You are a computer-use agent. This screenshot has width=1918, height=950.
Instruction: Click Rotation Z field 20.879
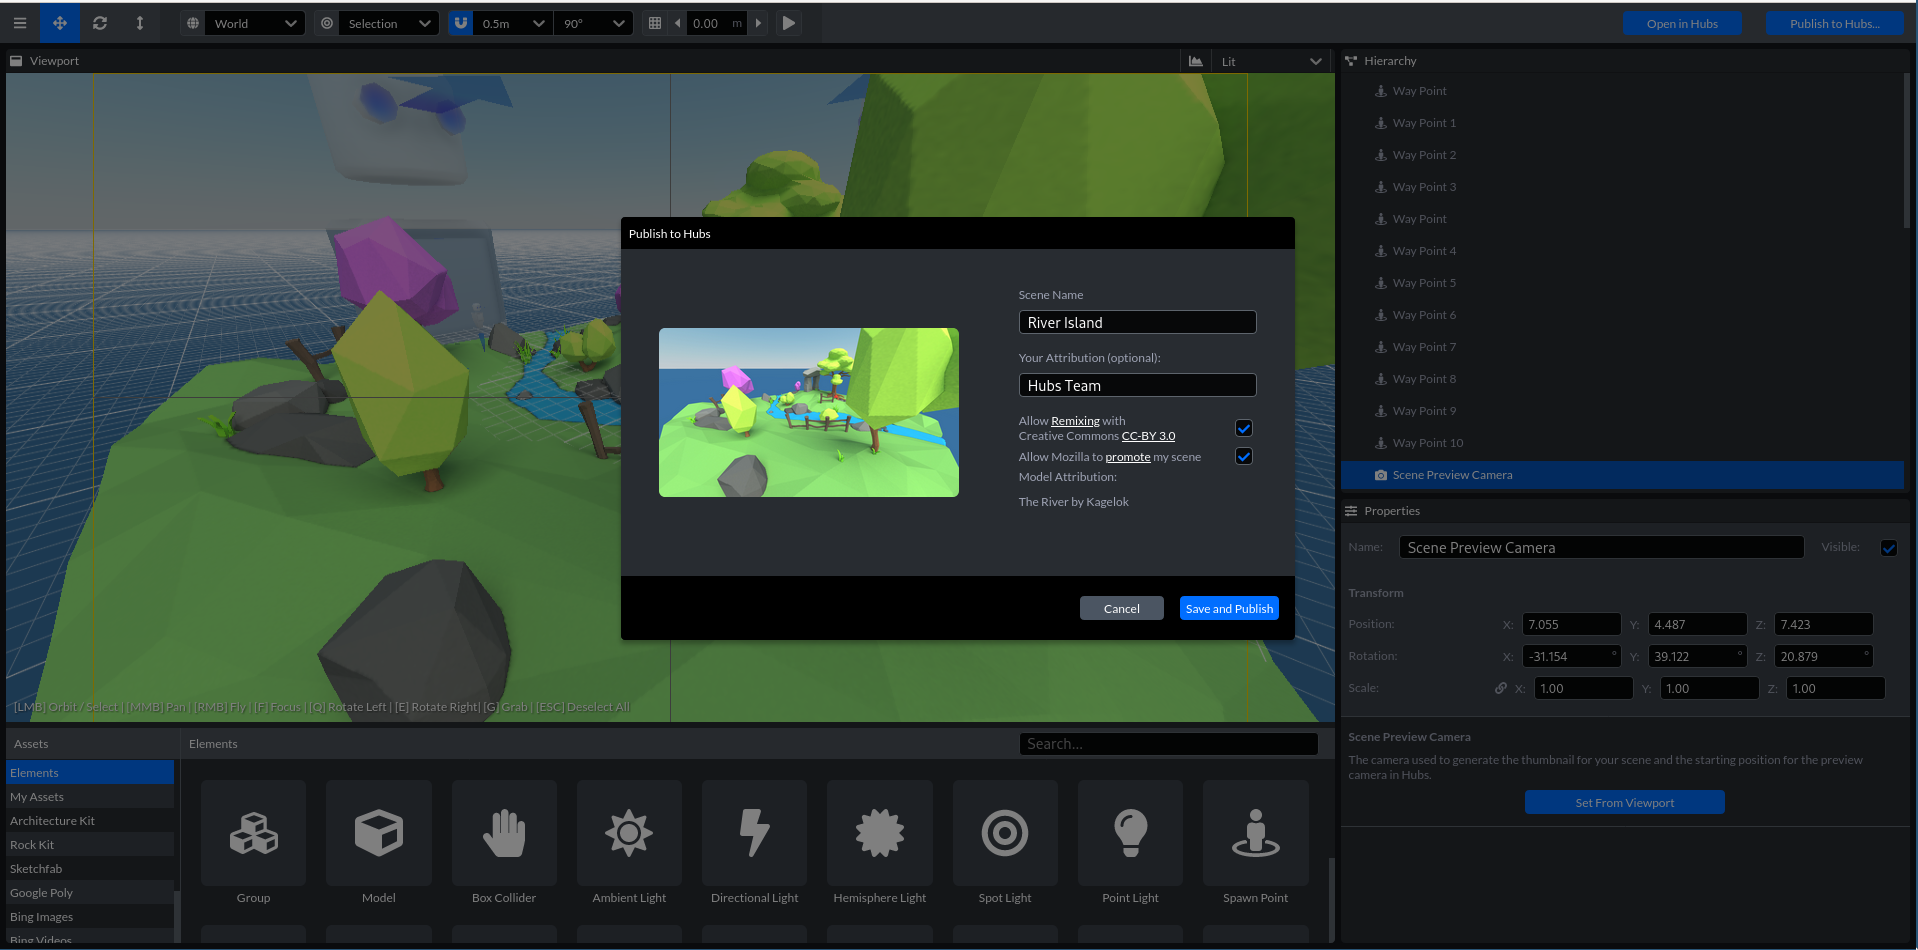[x=1823, y=656]
